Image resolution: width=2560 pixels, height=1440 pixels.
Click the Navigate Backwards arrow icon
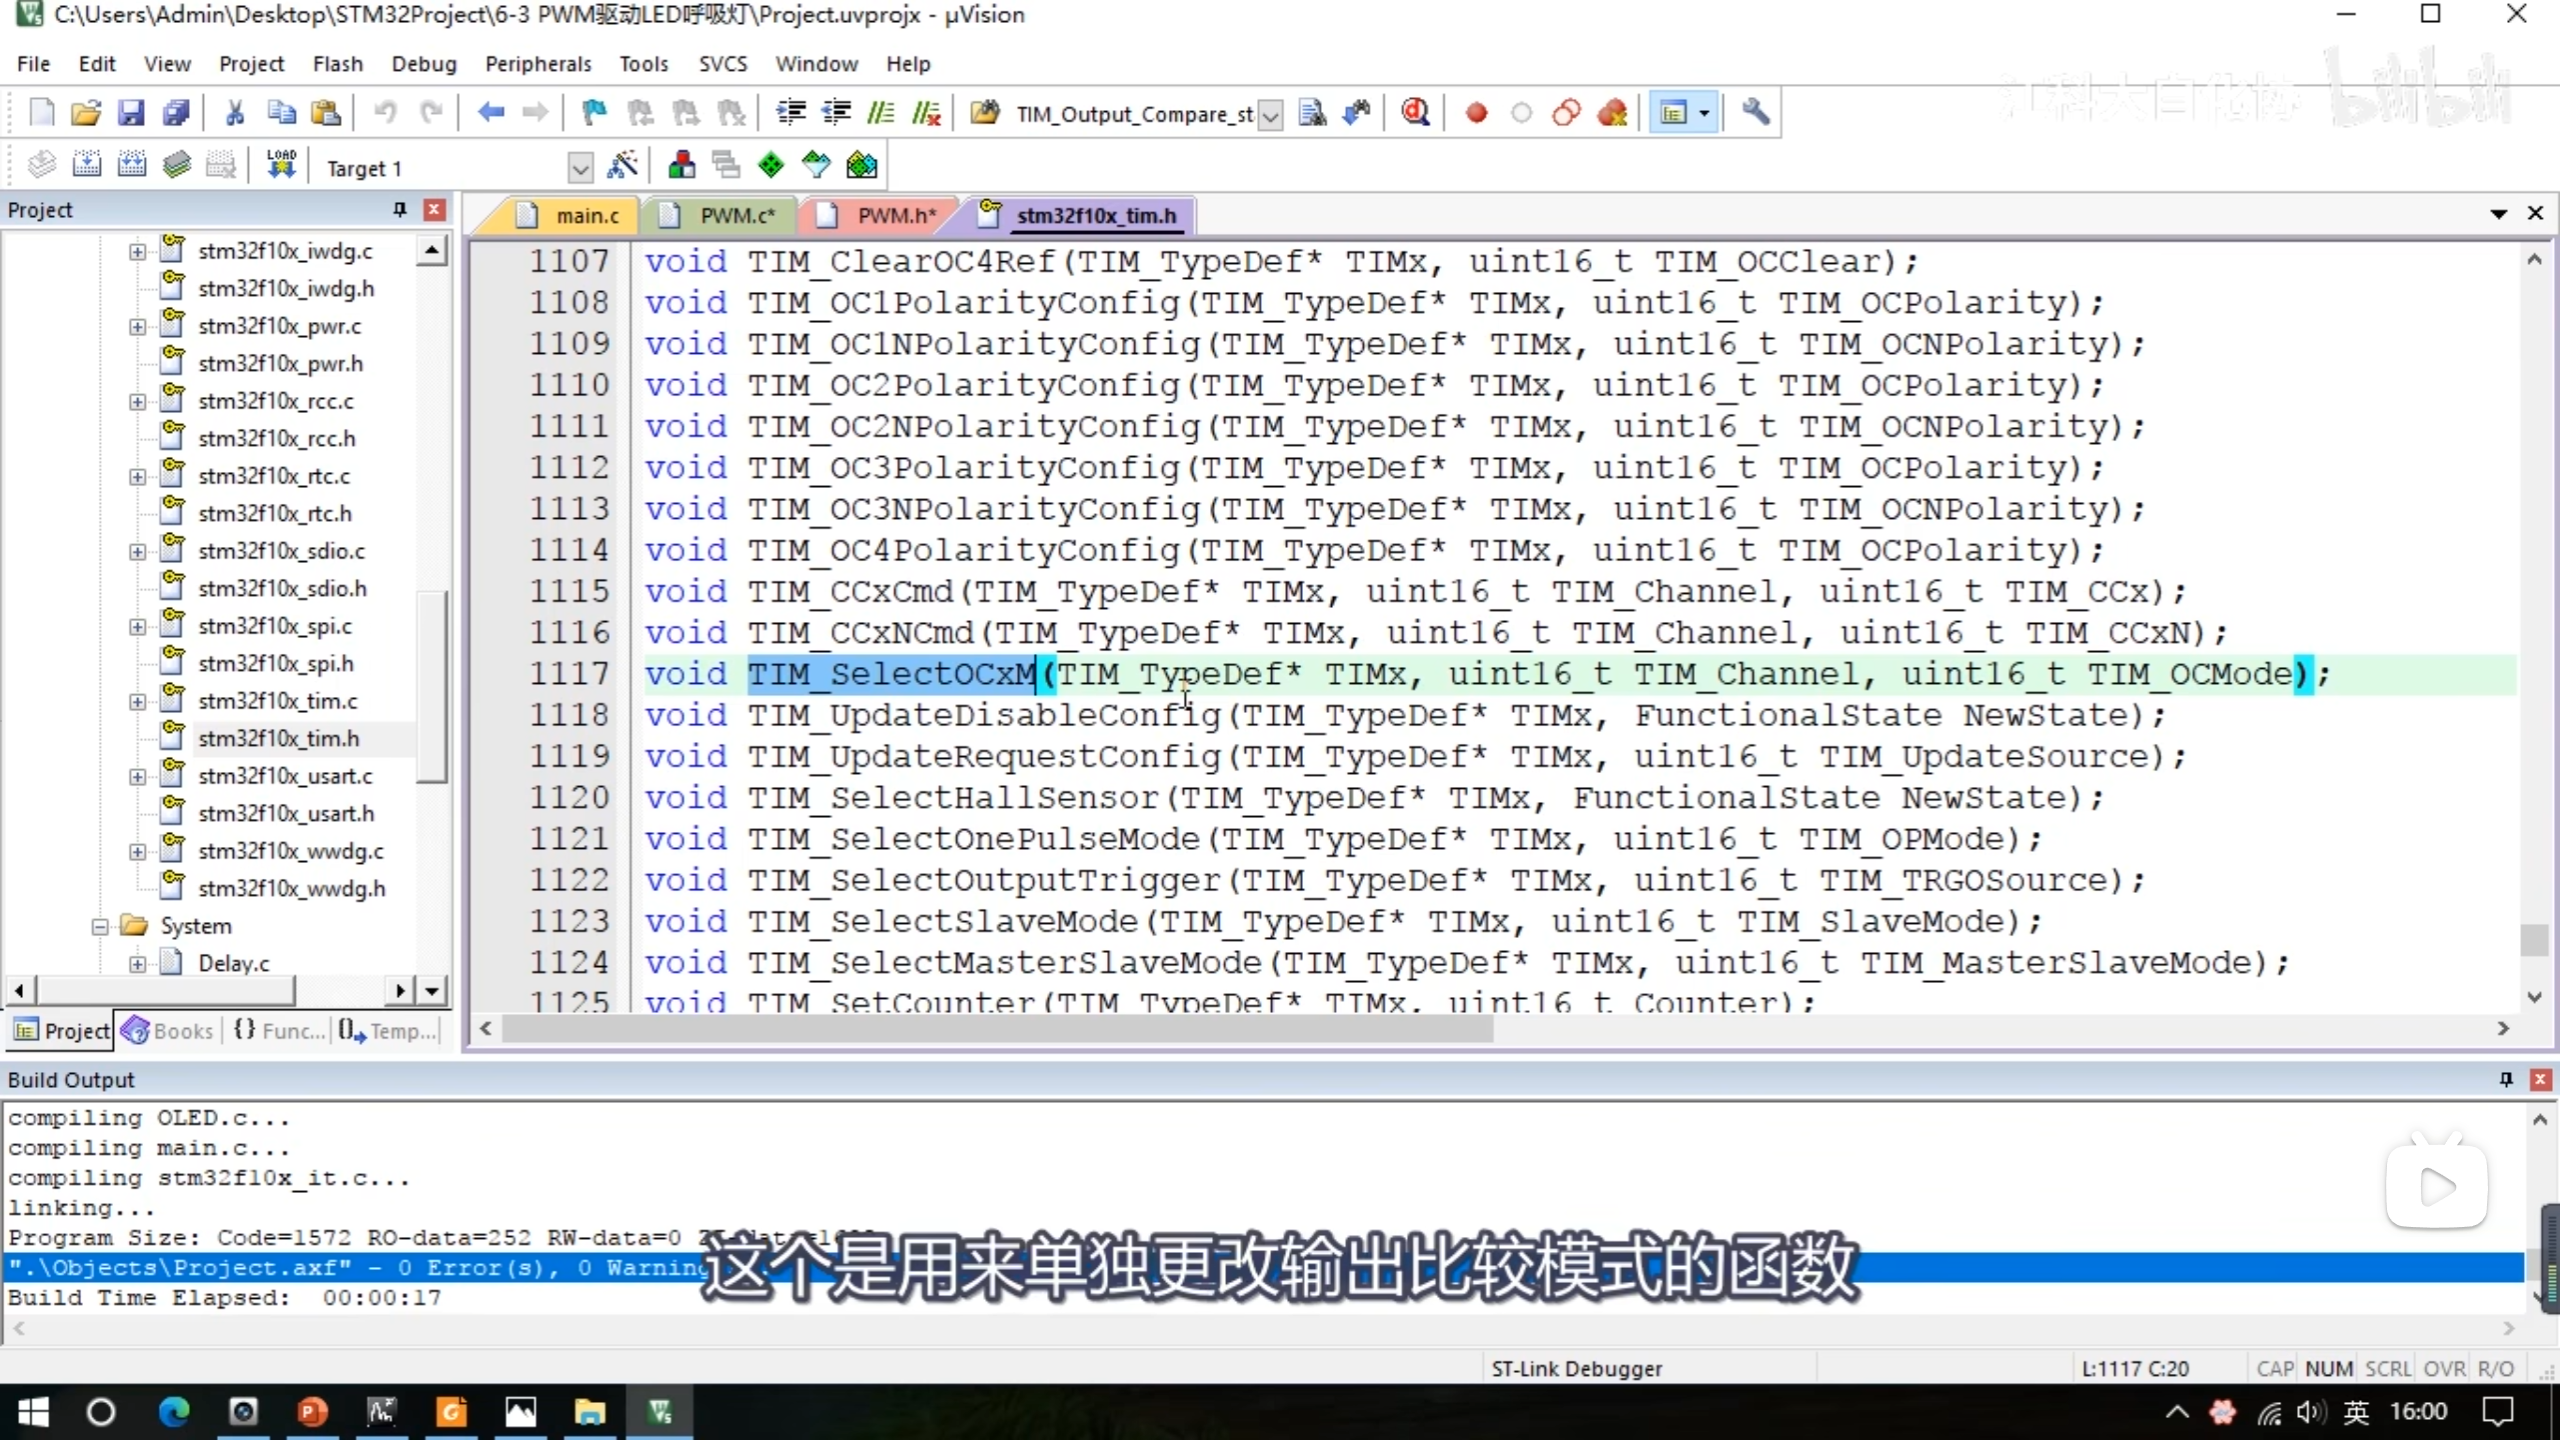(490, 113)
